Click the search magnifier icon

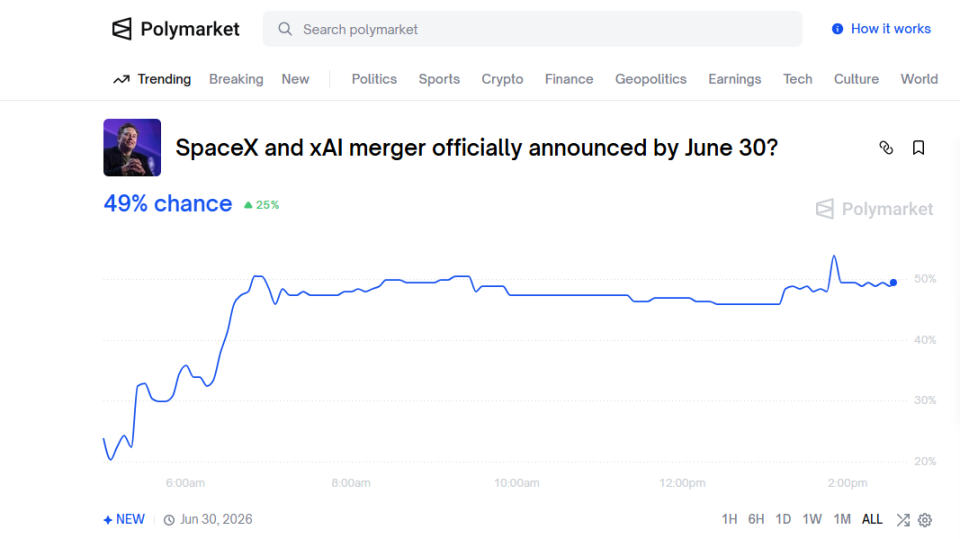(x=286, y=29)
